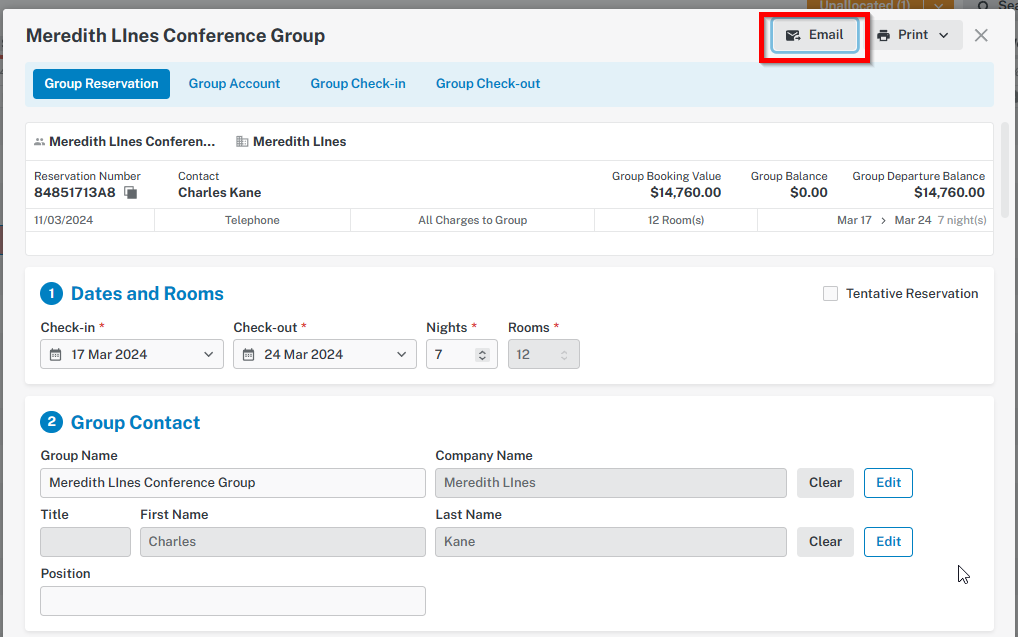Go to the Group Check-out tab
The image size is (1018, 637).
(488, 84)
